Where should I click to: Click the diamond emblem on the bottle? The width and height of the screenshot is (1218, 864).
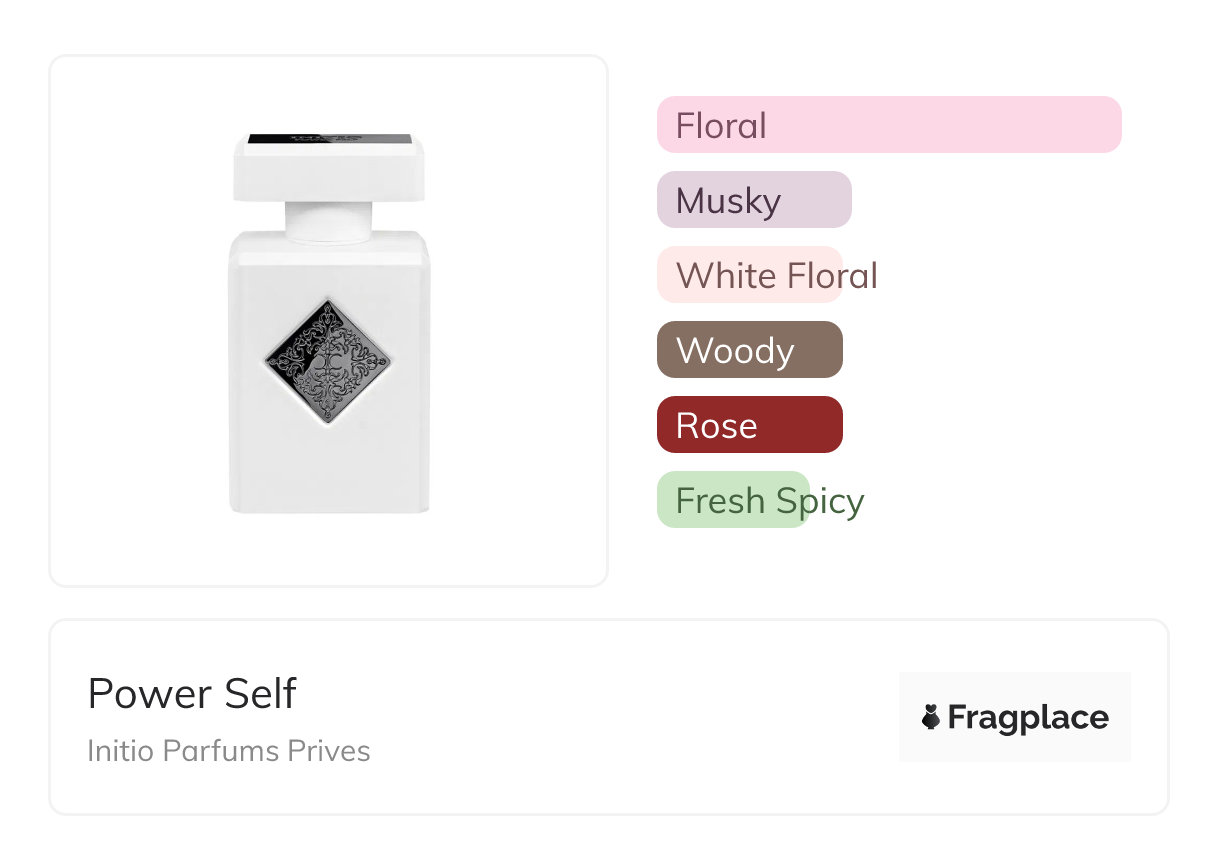[329, 364]
